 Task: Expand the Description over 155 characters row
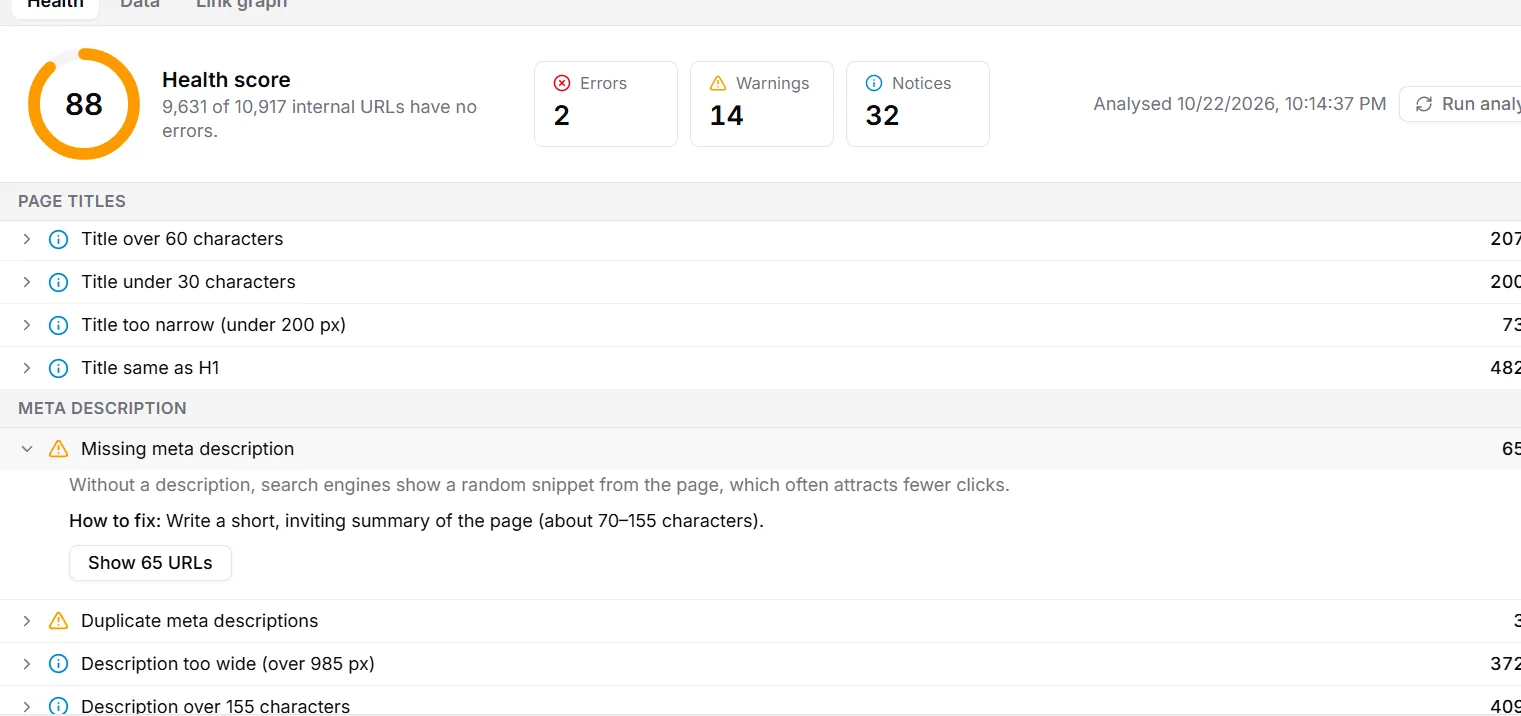[27, 706]
